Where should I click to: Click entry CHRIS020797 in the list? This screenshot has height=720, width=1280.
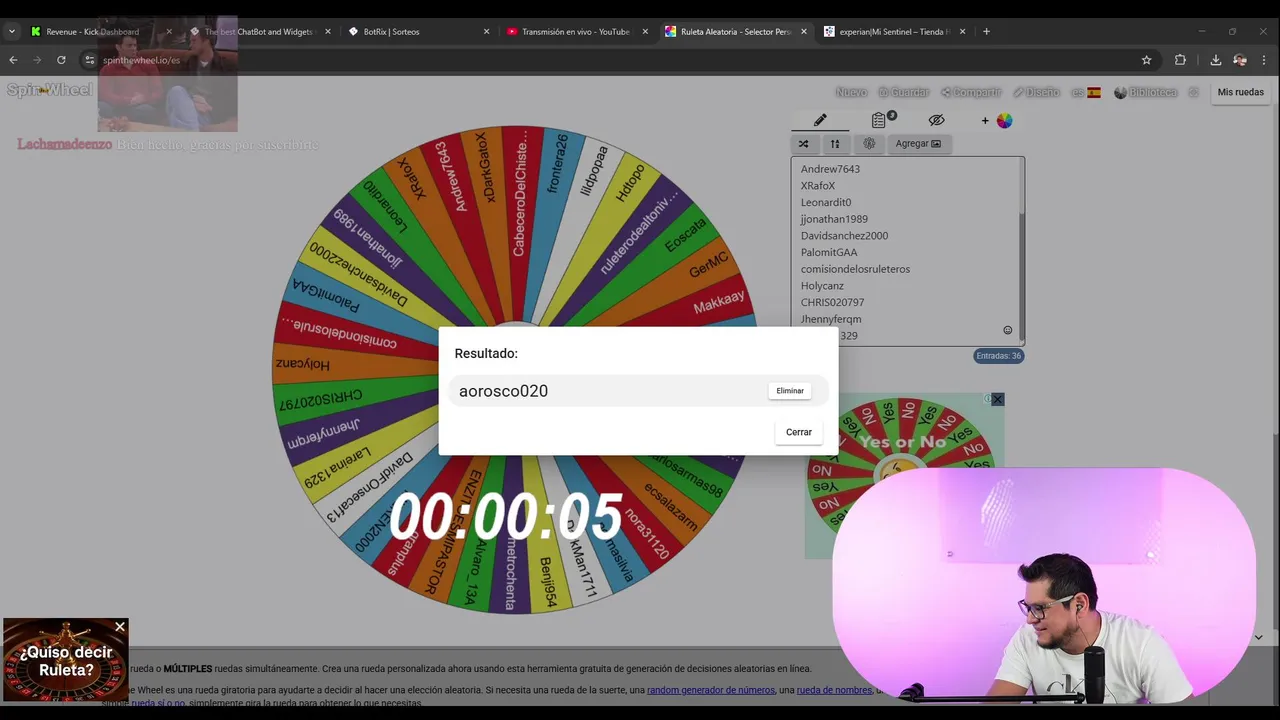pos(832,302)
